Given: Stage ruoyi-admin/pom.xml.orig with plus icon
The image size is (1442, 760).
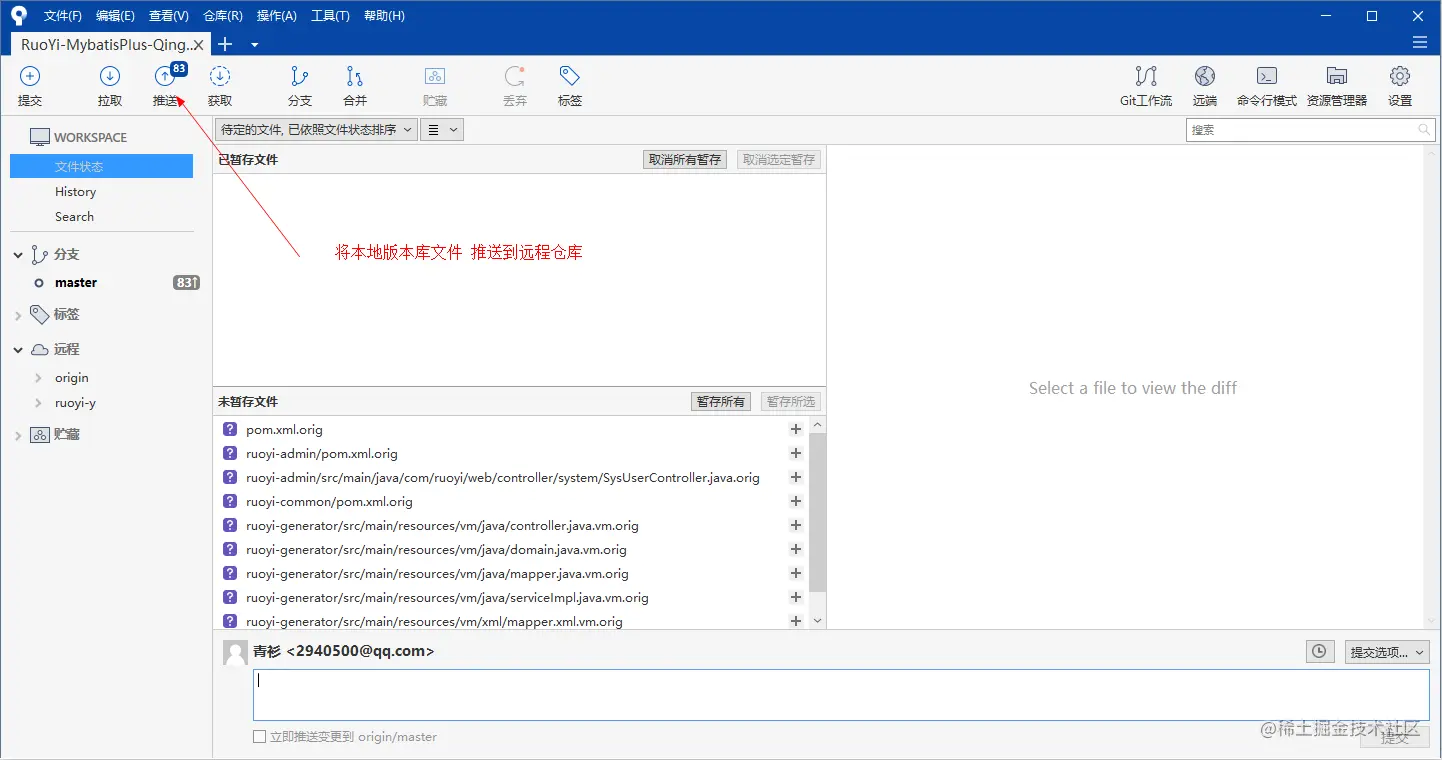Looking at the screenshot, I should coord(796,453).
